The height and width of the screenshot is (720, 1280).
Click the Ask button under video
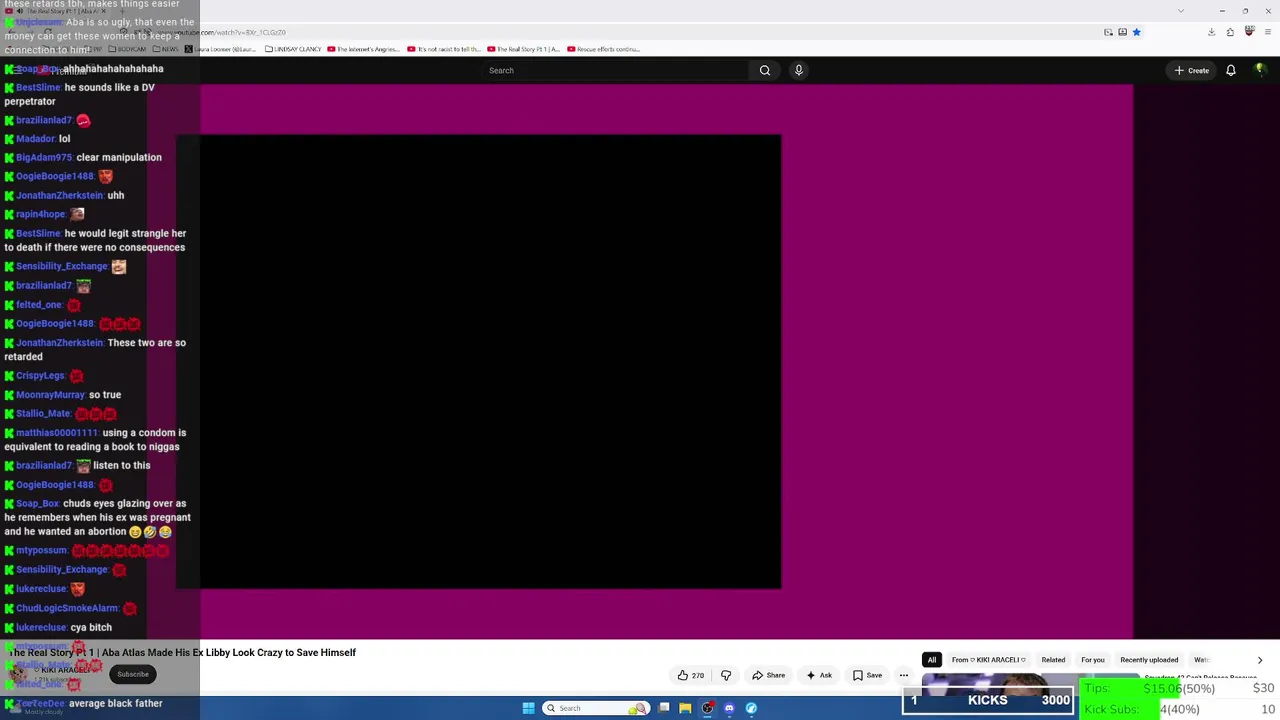(x=819, y=675)
